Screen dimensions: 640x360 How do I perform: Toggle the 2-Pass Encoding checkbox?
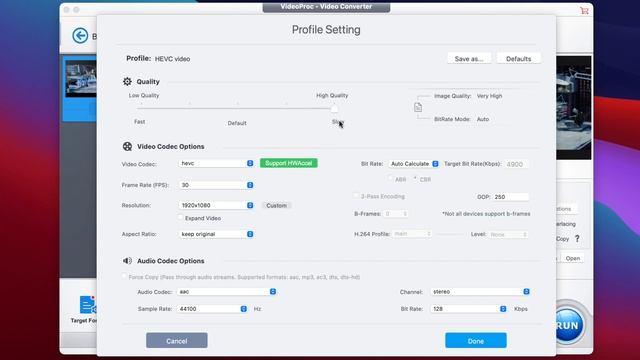356,196
